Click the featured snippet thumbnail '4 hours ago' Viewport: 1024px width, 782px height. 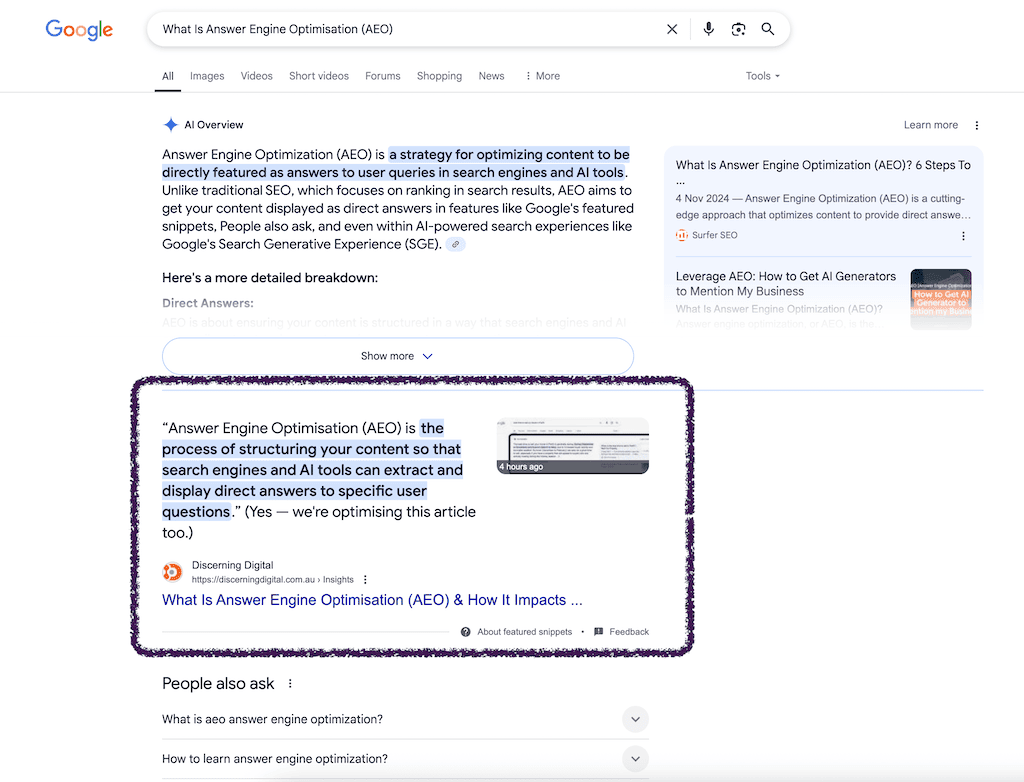[573, 446]
